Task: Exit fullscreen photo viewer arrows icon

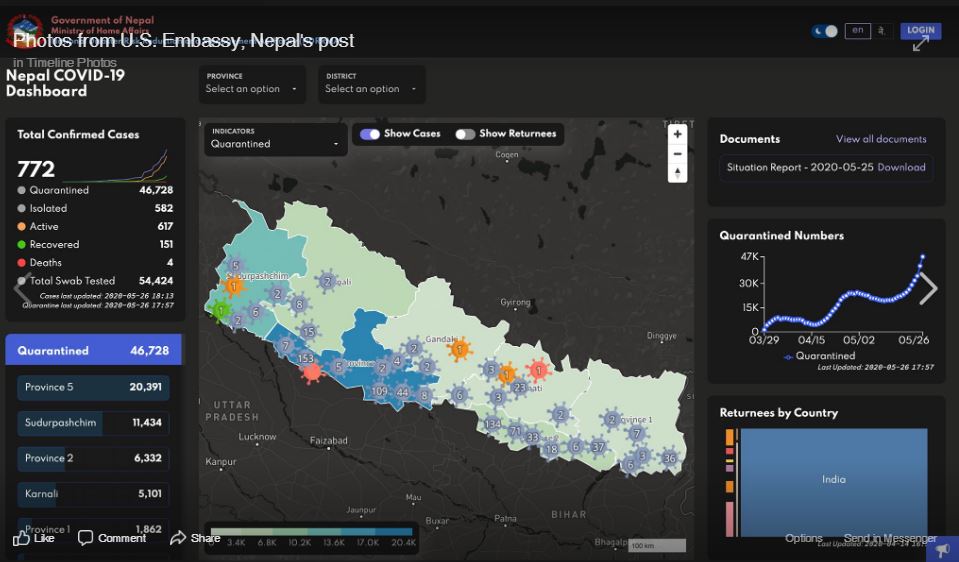Action: (x=920, y=44)
